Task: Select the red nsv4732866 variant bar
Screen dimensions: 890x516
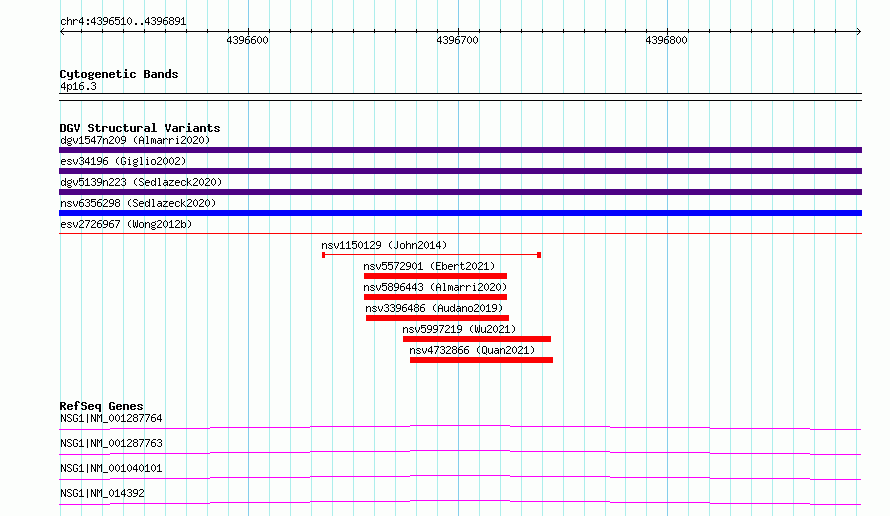Action: coord(481,360)
